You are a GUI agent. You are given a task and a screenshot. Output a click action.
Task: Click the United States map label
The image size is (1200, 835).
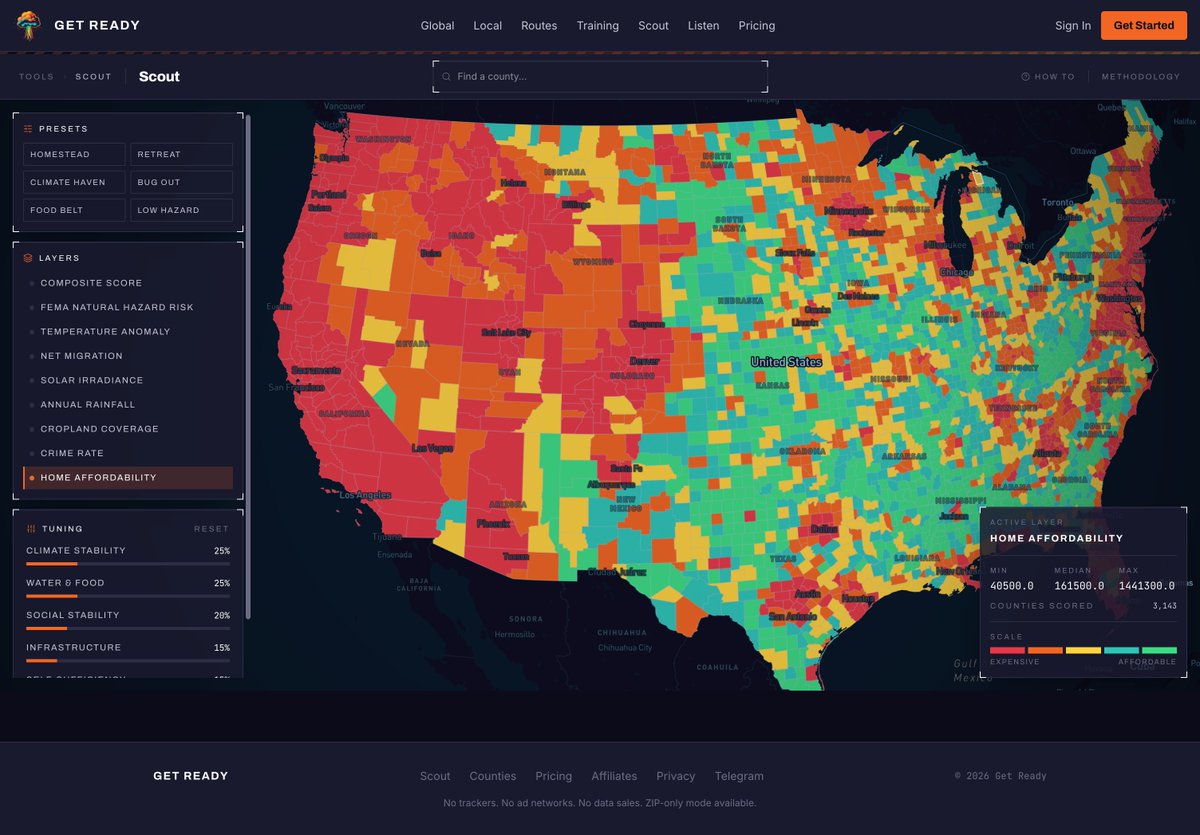(x=786, y=362)
